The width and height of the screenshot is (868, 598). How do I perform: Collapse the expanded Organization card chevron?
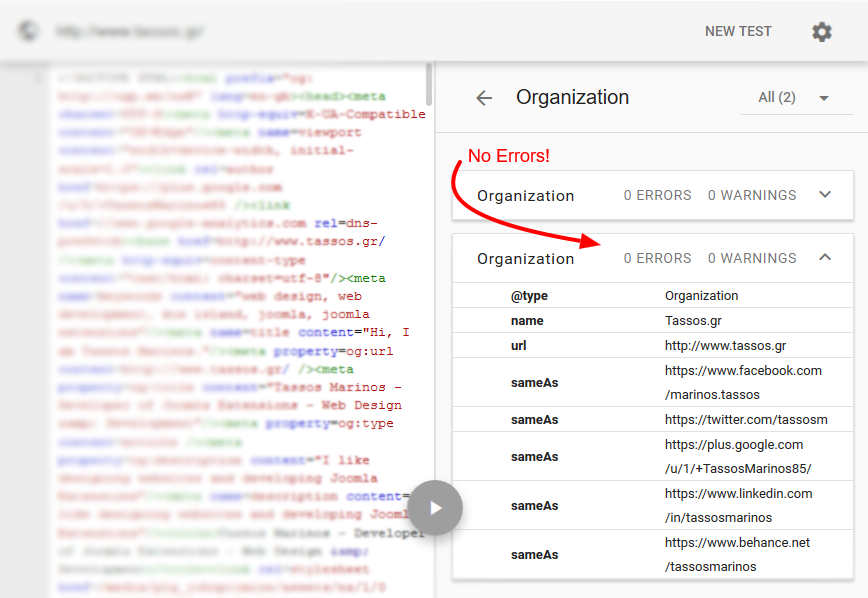click(825, 257)
